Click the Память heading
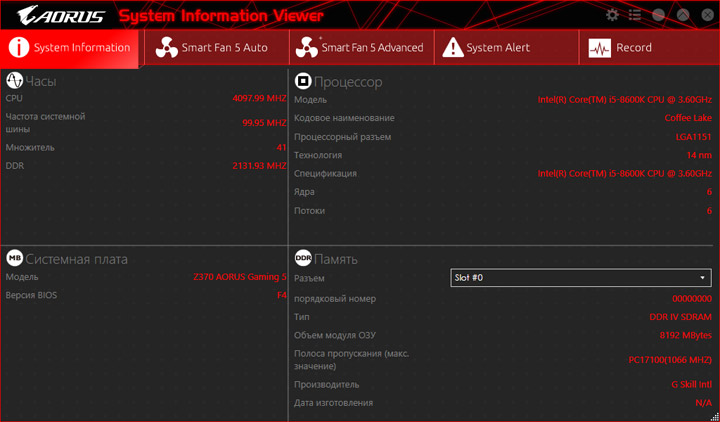This screenshot has height=422, width=720. coord(336,259)
